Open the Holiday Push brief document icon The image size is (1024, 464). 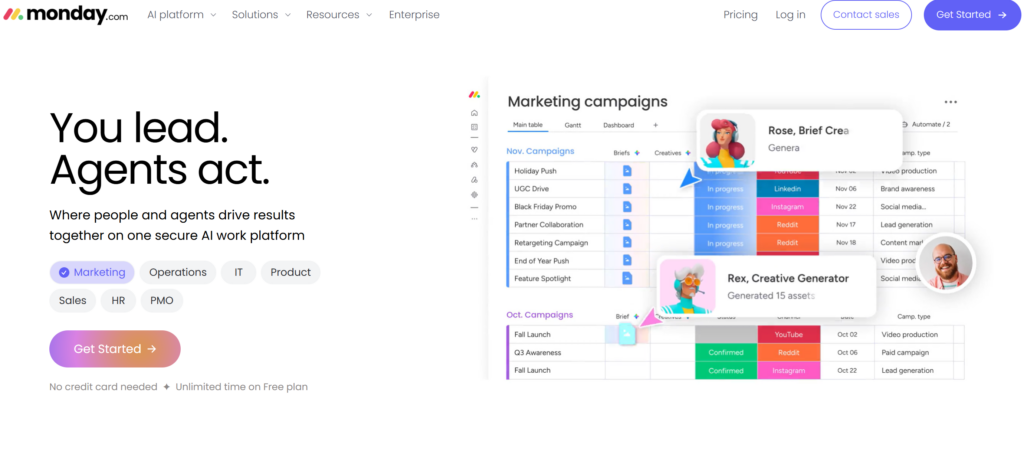tap(627, 171)
